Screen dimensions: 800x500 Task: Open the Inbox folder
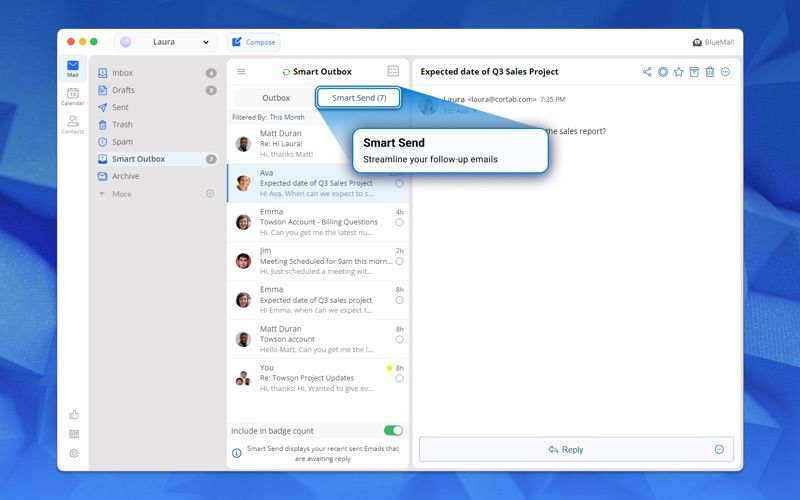(157, 73)
